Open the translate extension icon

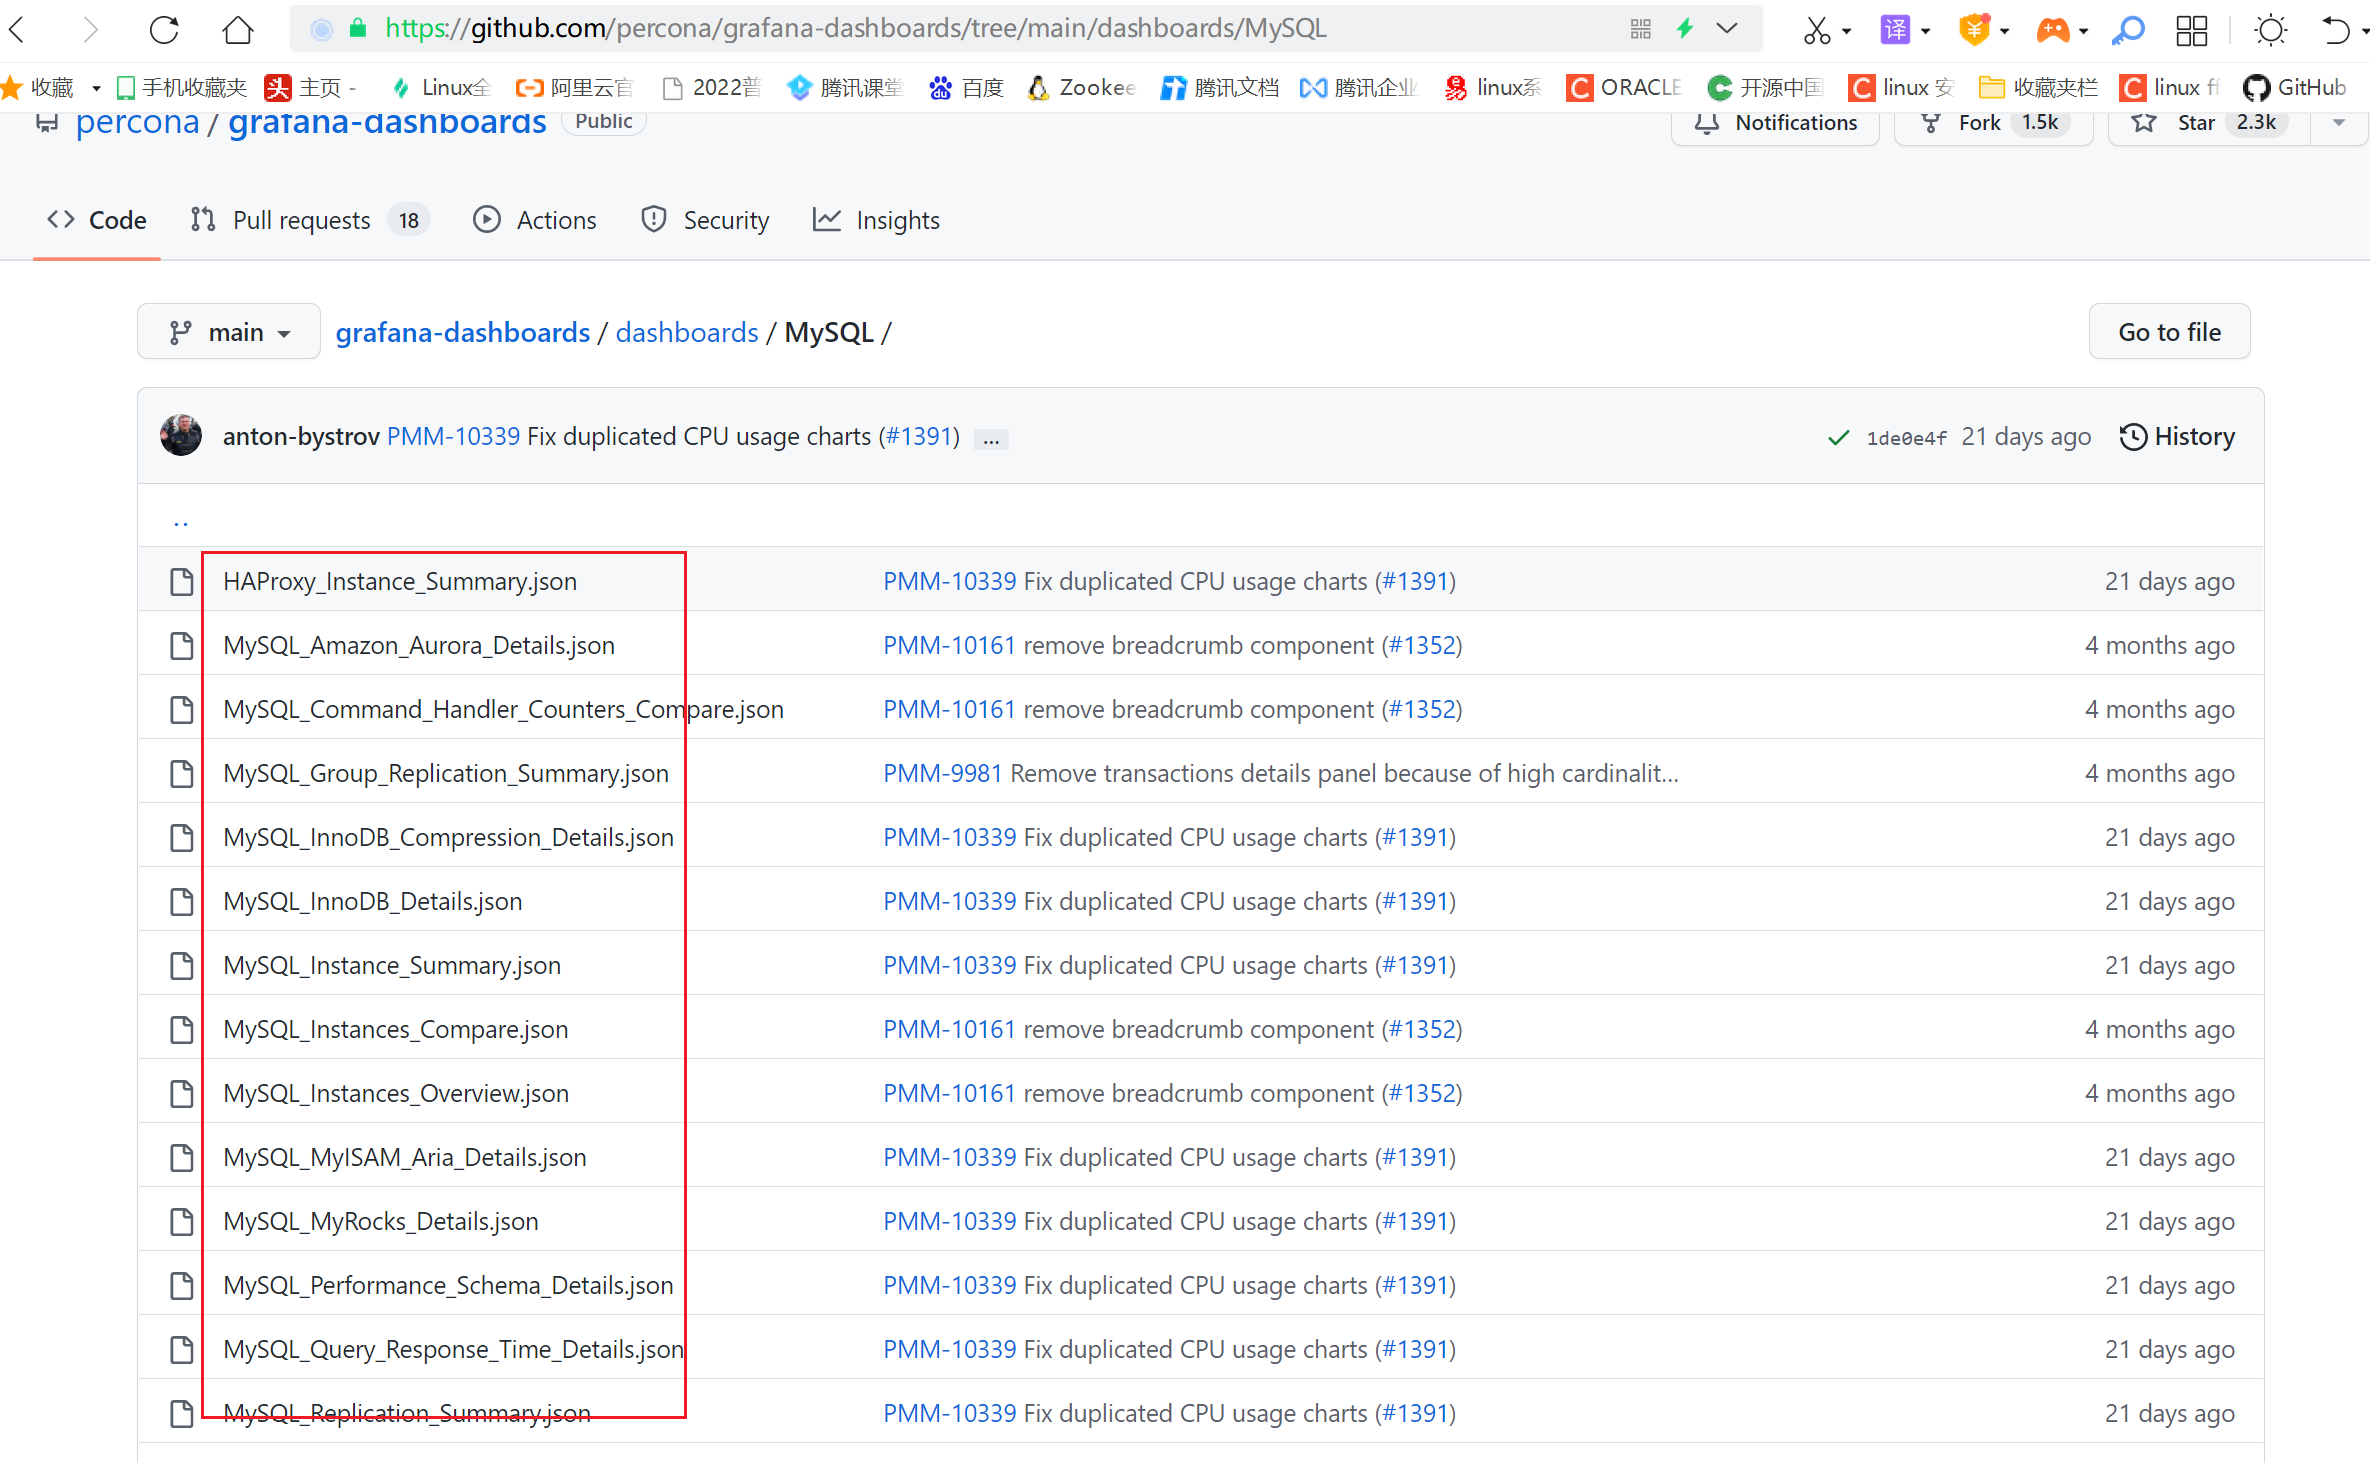(x=1895, y=30)
